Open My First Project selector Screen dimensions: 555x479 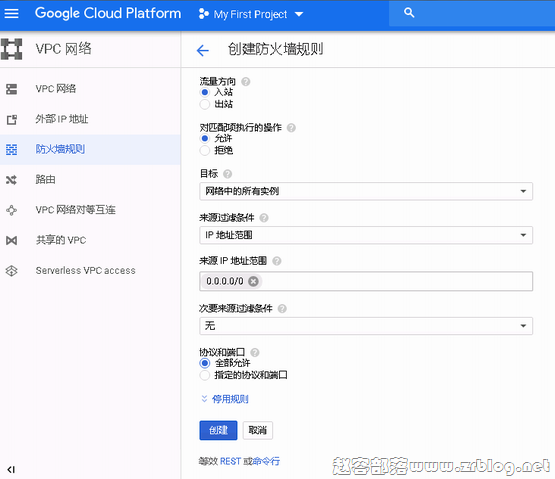click(x=251, y=14)
